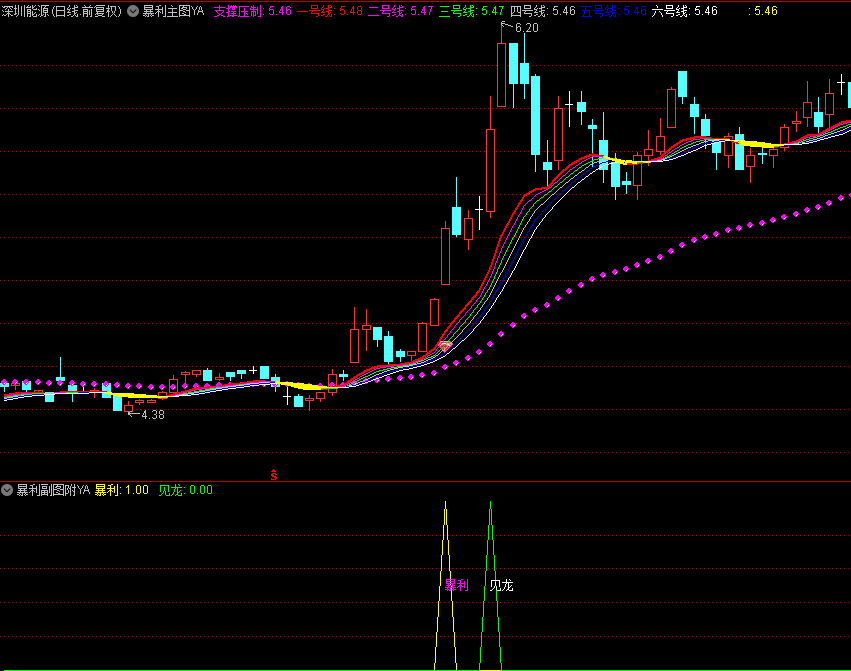This screenshot has height=671, width=851.
Task: Click the white 见龙 signal label
Action: pyautogui.click(x=501, y=585)
